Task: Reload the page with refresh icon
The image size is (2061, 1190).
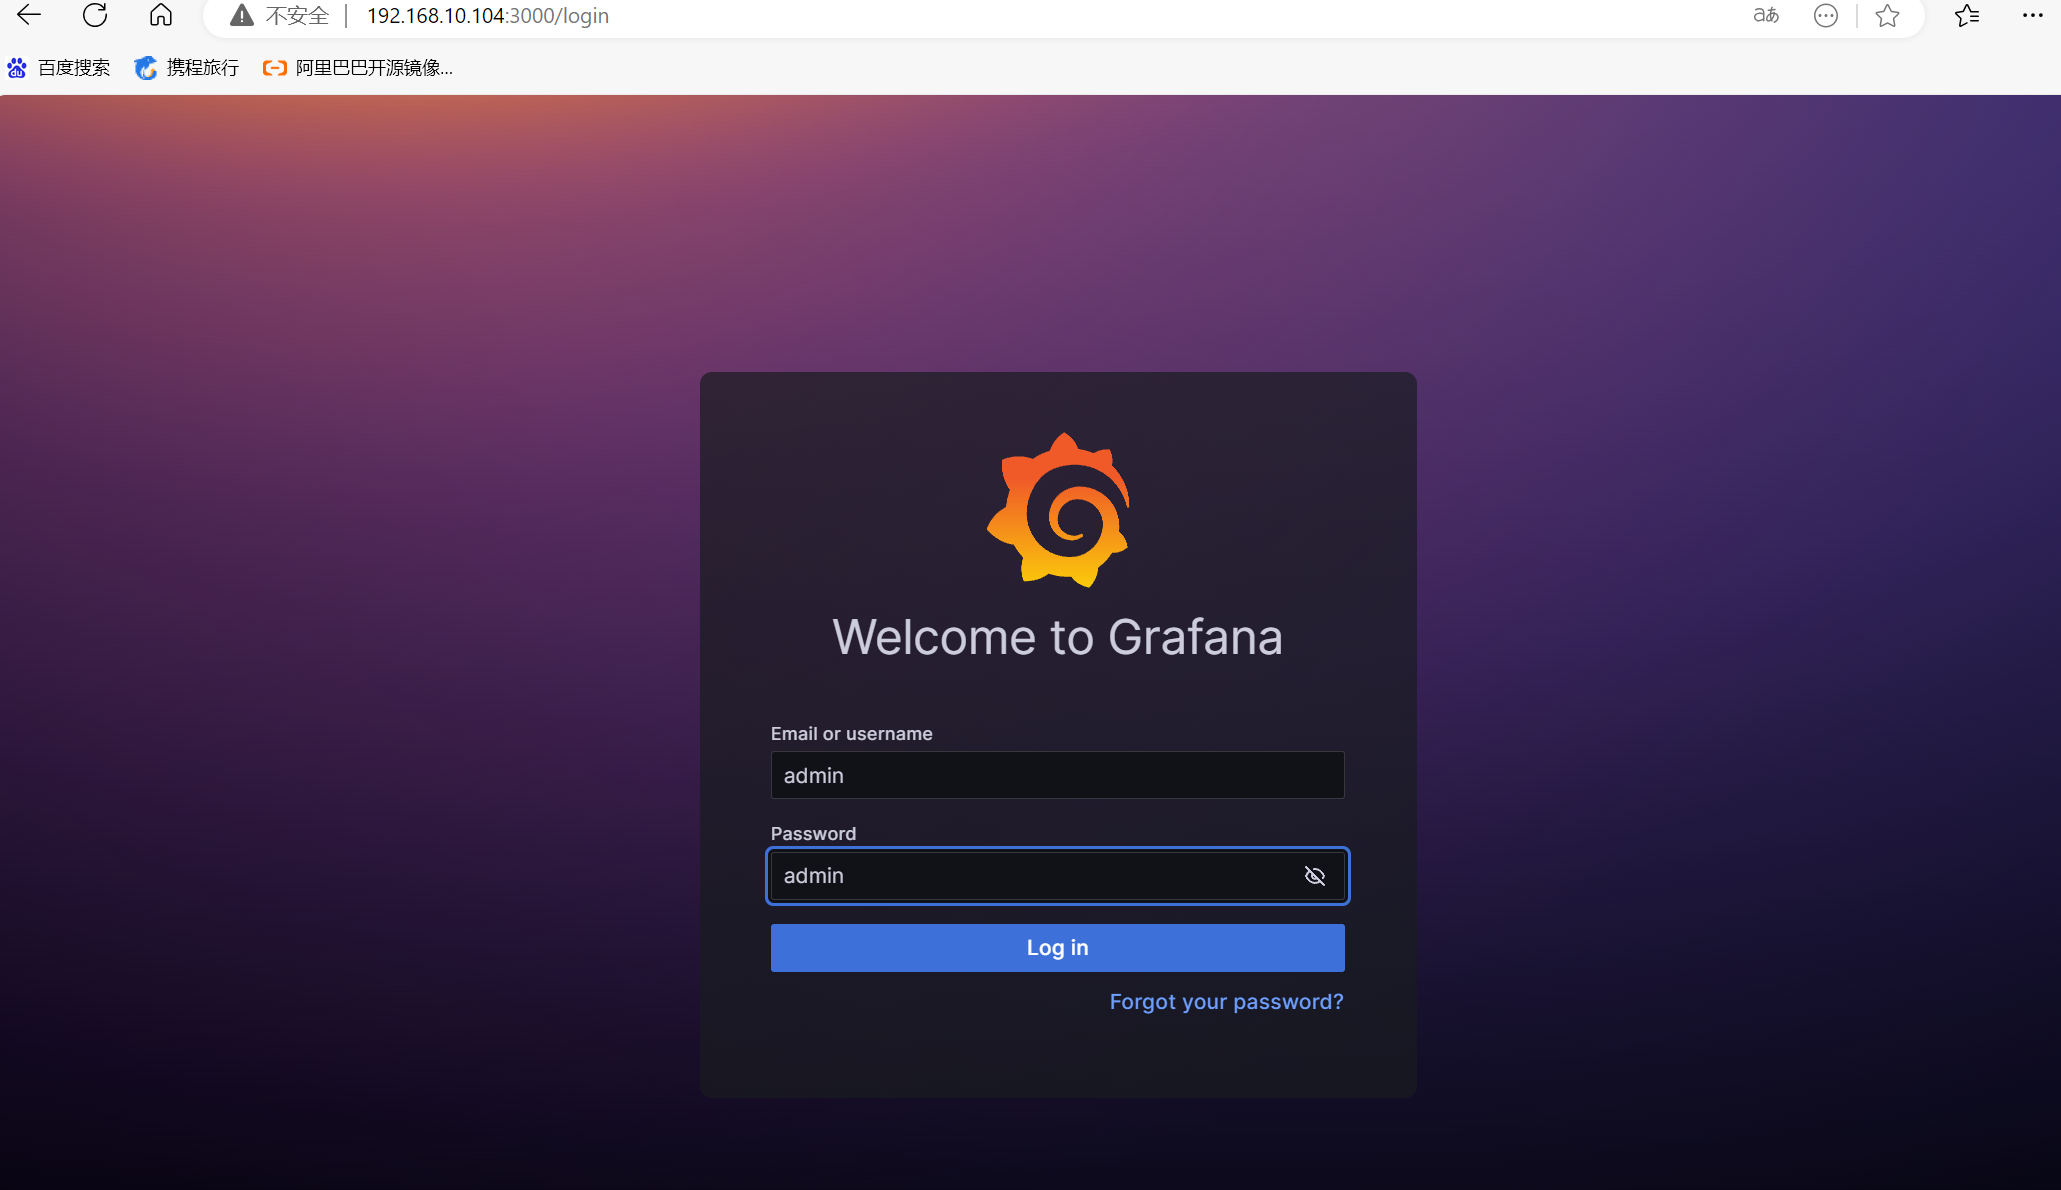Action: (x=95, y=15)
